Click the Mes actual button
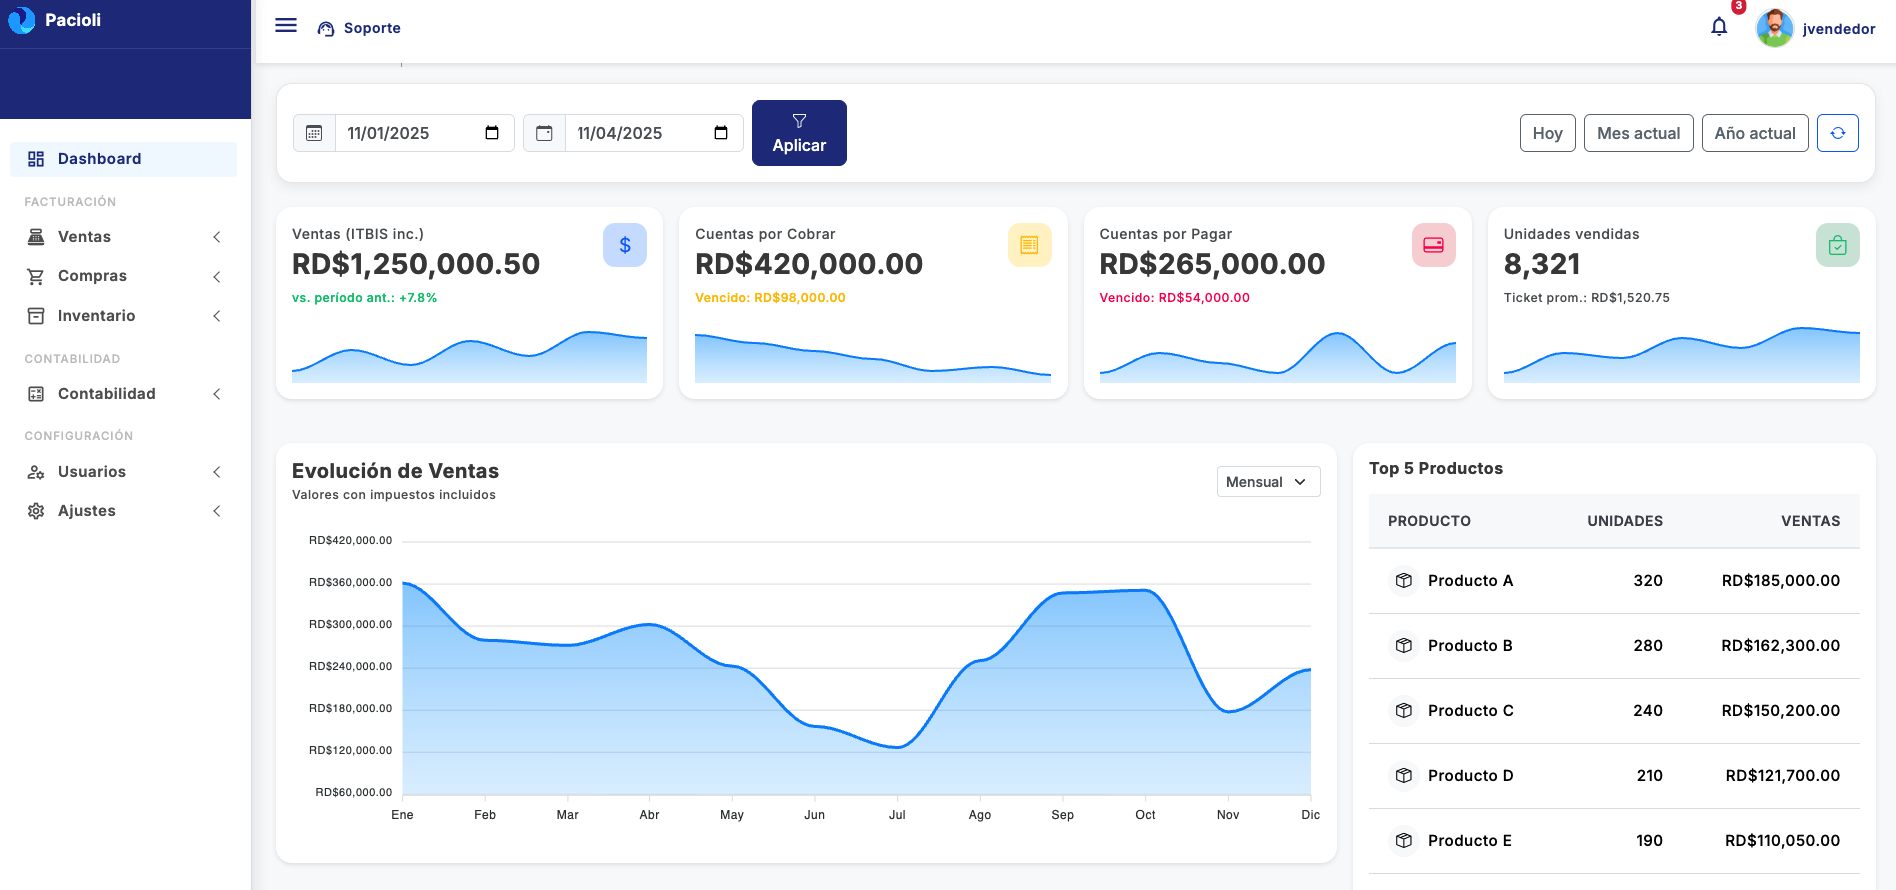 pyautogui.click(x=1638, y=133)
